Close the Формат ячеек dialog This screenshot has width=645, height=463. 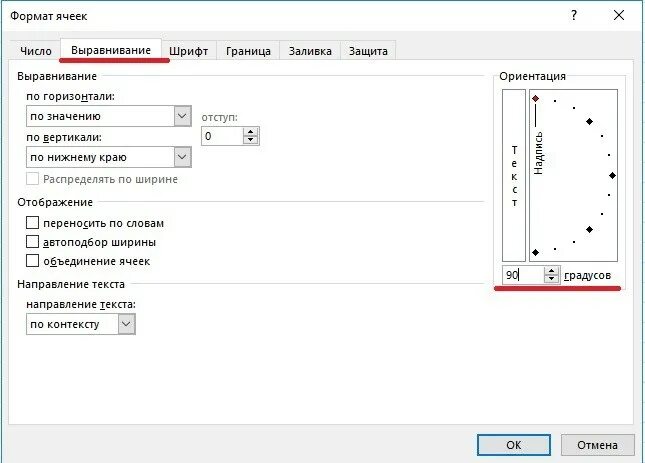click(619, 16)
